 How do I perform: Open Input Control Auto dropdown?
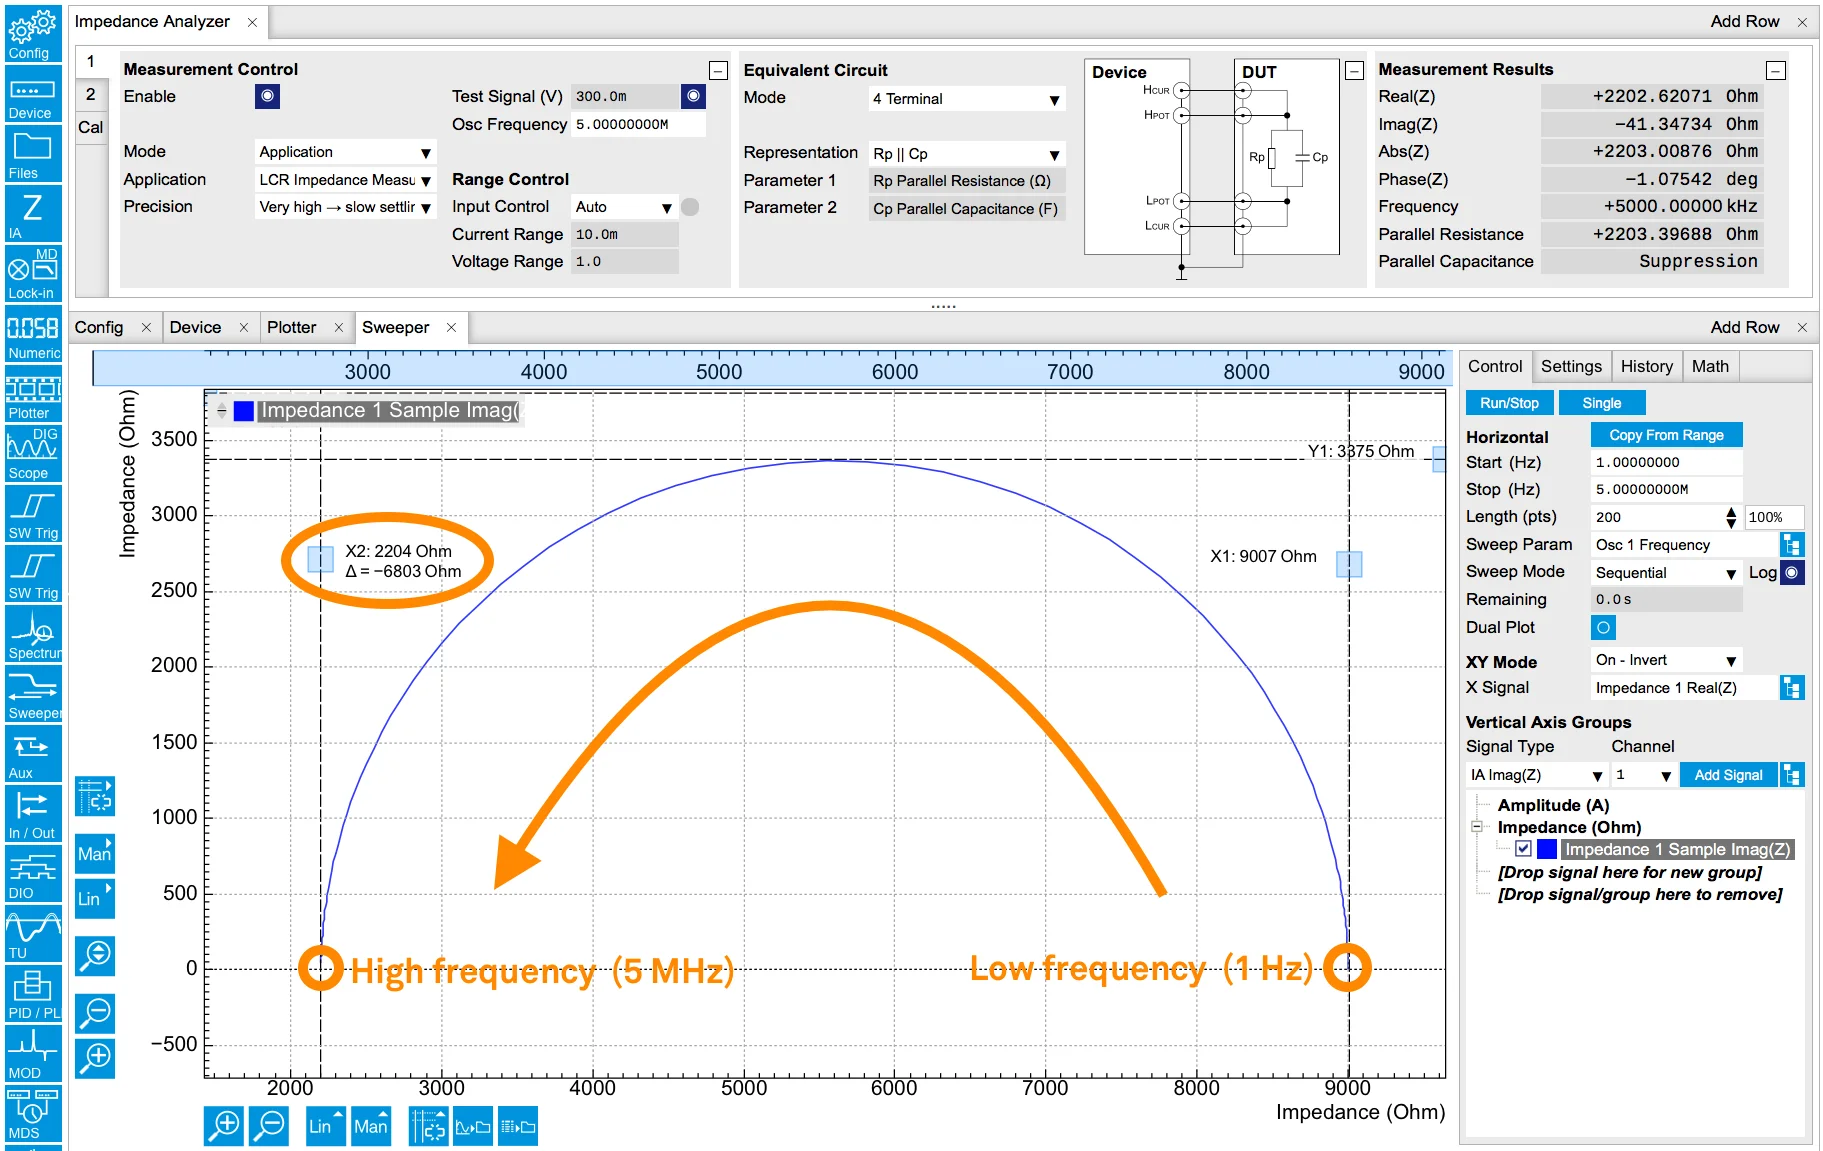point(624,207)
